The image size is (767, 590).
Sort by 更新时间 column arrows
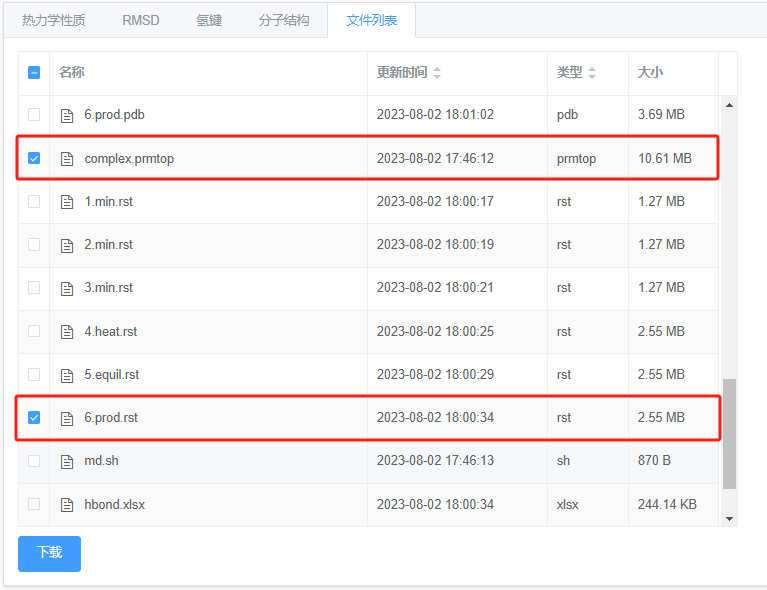[437, 73]
